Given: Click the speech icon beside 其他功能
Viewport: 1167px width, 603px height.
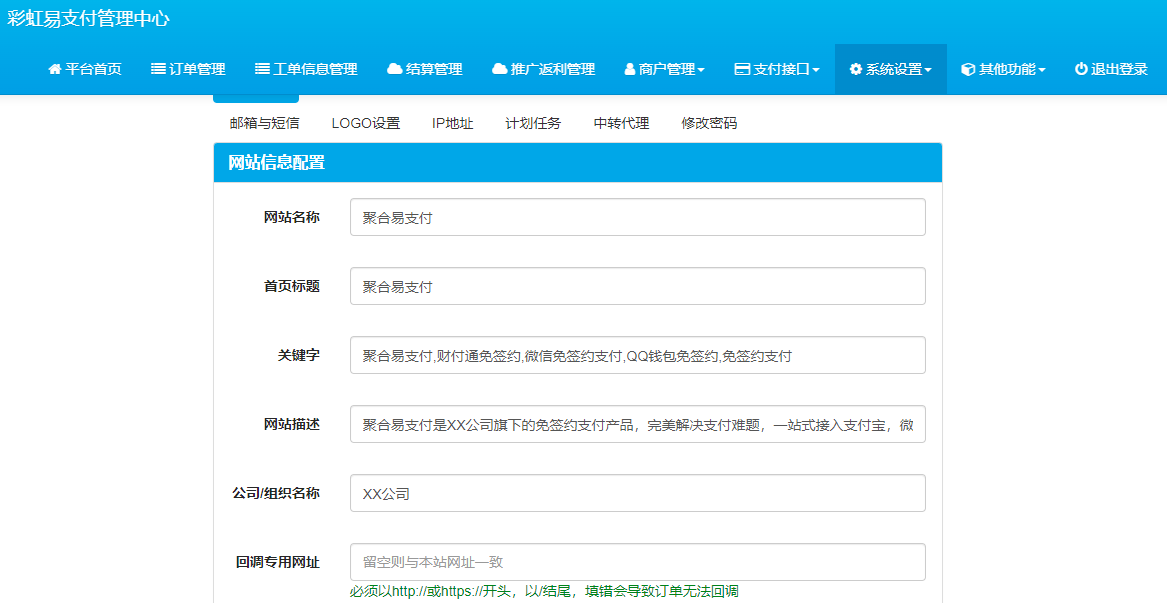Looking at the screenshot, I should 966,69.
